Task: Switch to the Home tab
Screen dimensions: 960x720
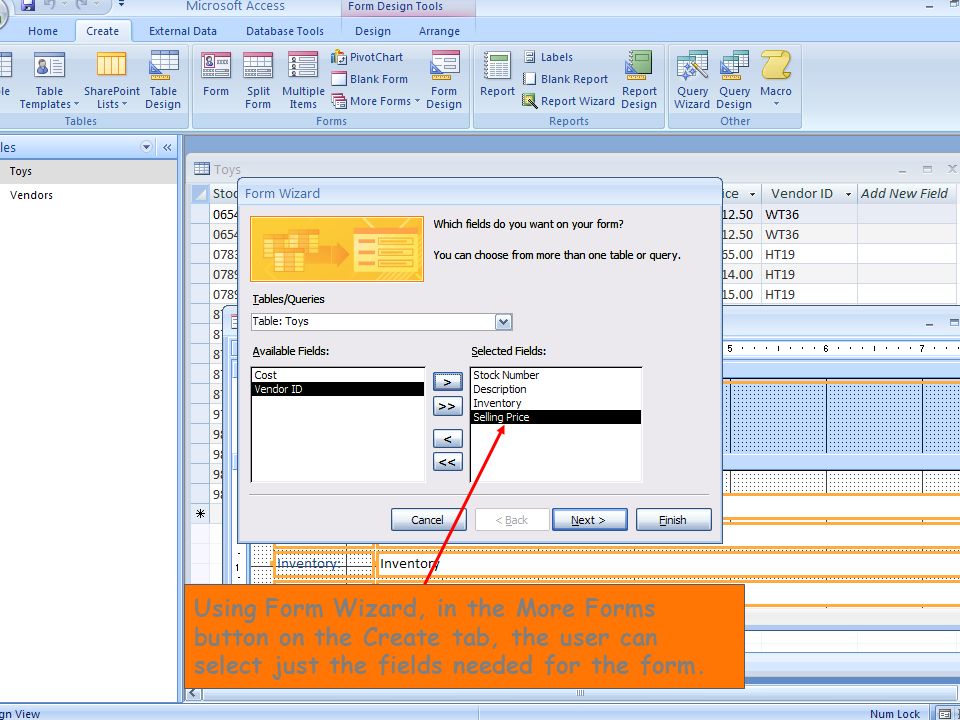Action: tap(43, 31)
